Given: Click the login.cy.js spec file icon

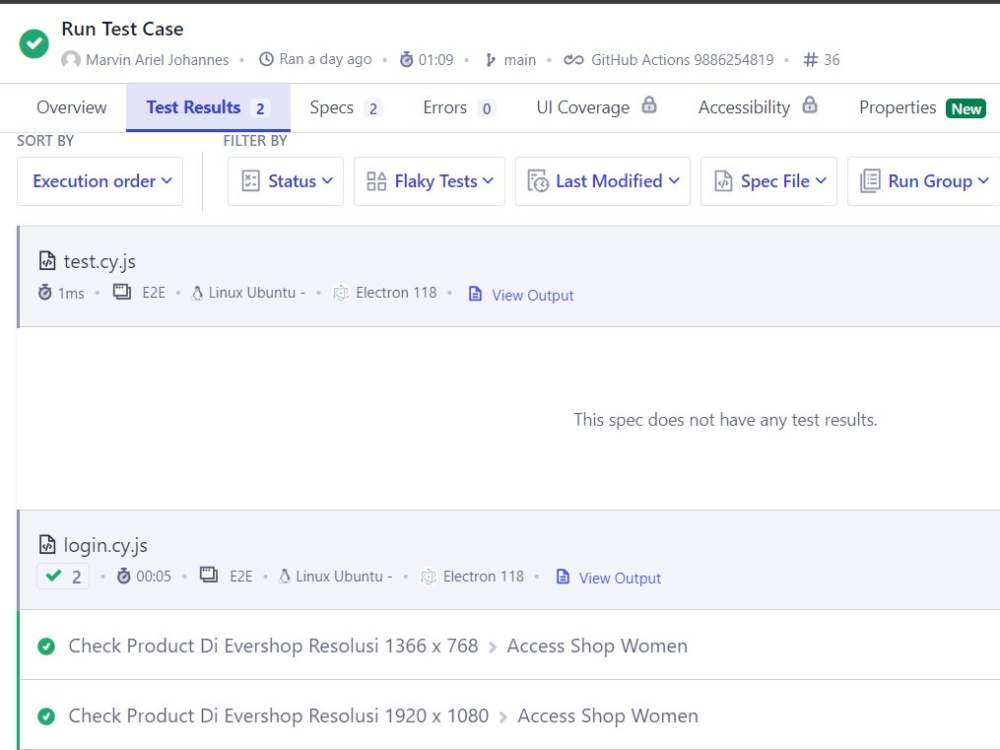Looking at the screenshot, I should click(x=47, y=545).
